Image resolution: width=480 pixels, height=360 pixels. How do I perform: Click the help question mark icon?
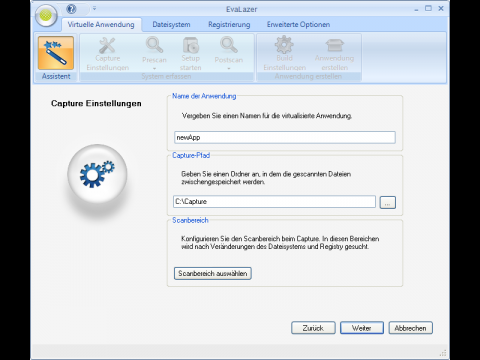[x=71, y=9]
